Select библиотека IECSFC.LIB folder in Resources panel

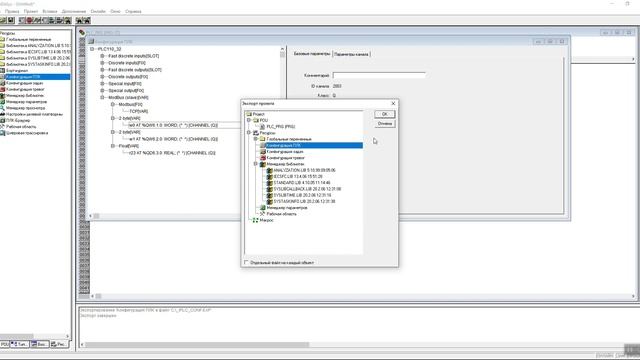click(38, 52)
